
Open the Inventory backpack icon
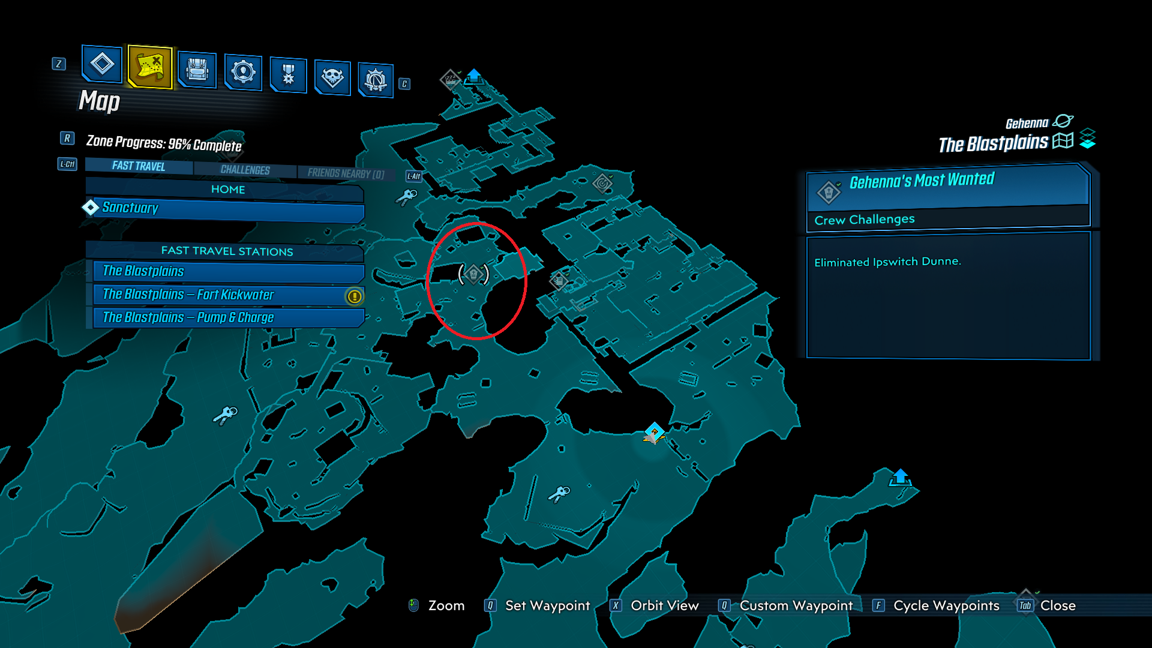196,70
